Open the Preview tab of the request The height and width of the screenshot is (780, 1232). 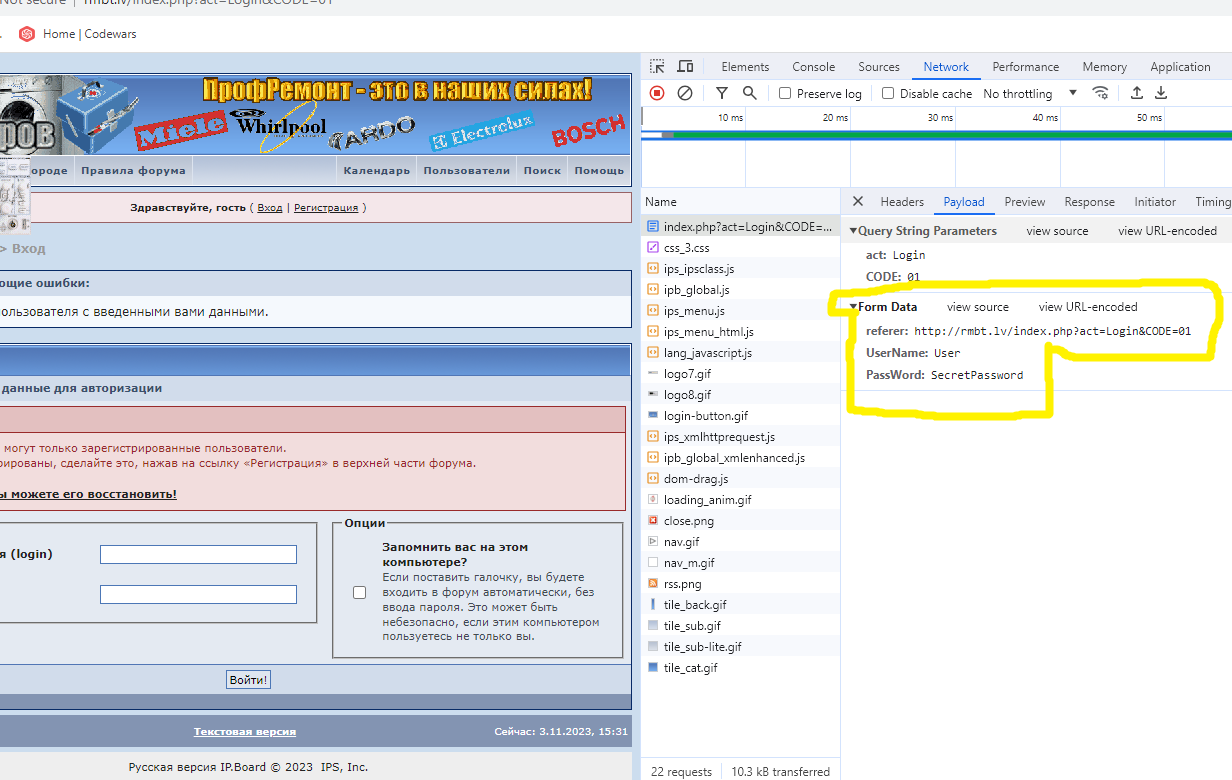click(x=1025, y=202)
